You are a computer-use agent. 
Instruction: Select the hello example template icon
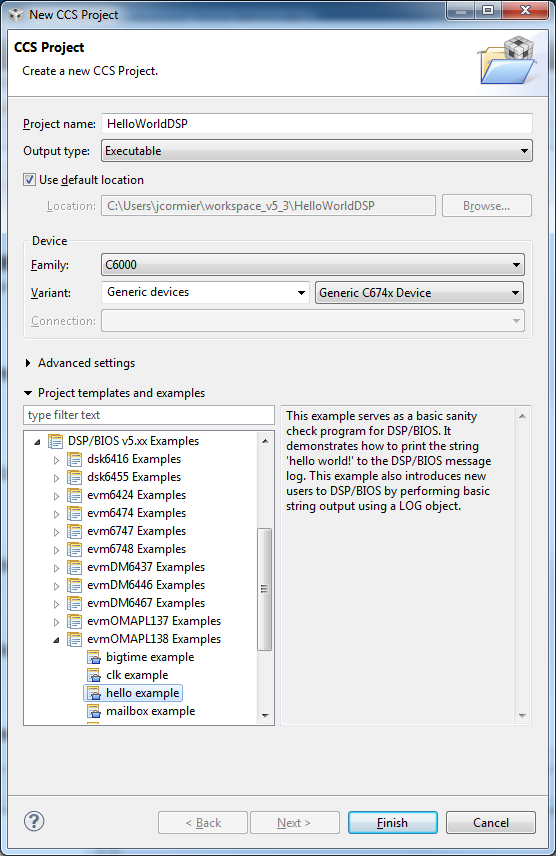point(94,693)
